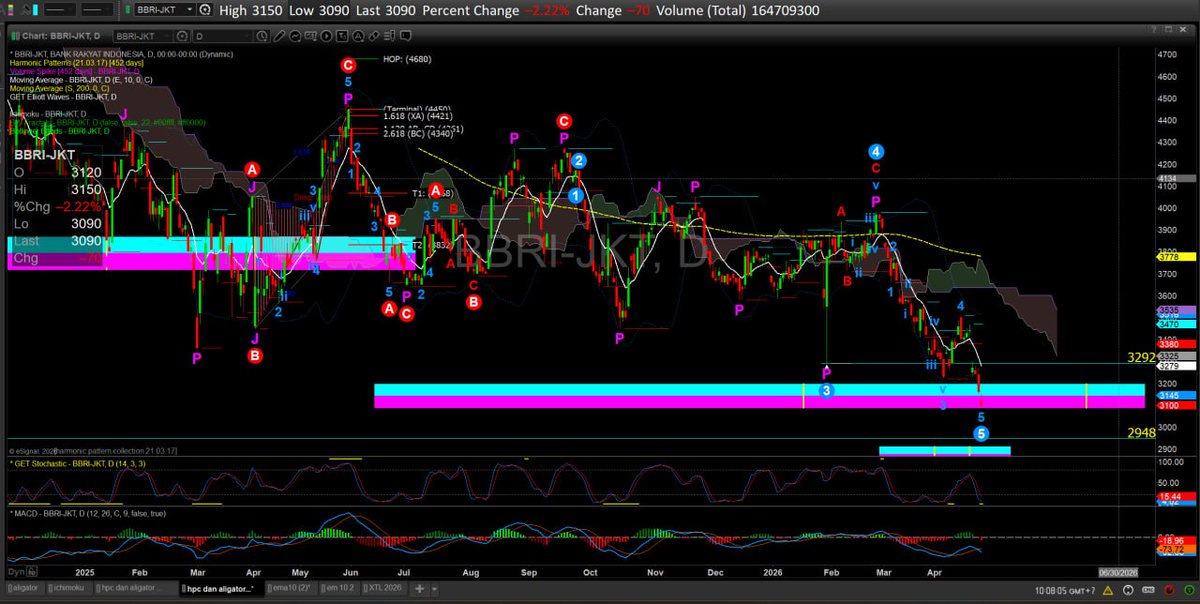Click the play replay icon
Viewport: 1200px width, 604px height.
tap(326, 36)
